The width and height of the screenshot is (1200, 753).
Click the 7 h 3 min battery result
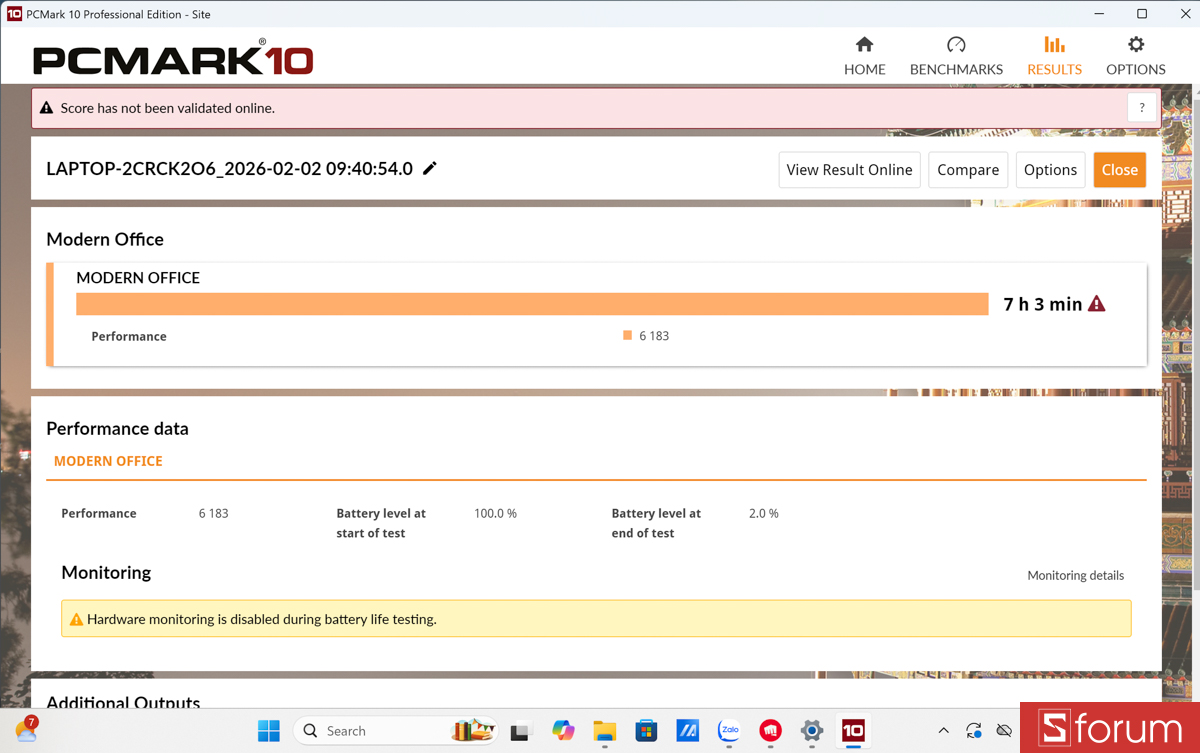pos(1042,304)
